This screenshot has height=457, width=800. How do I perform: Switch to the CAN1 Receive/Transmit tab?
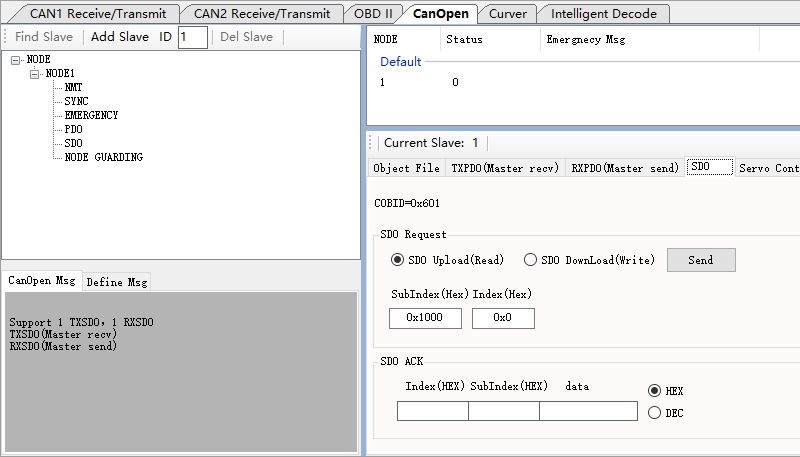97,14
